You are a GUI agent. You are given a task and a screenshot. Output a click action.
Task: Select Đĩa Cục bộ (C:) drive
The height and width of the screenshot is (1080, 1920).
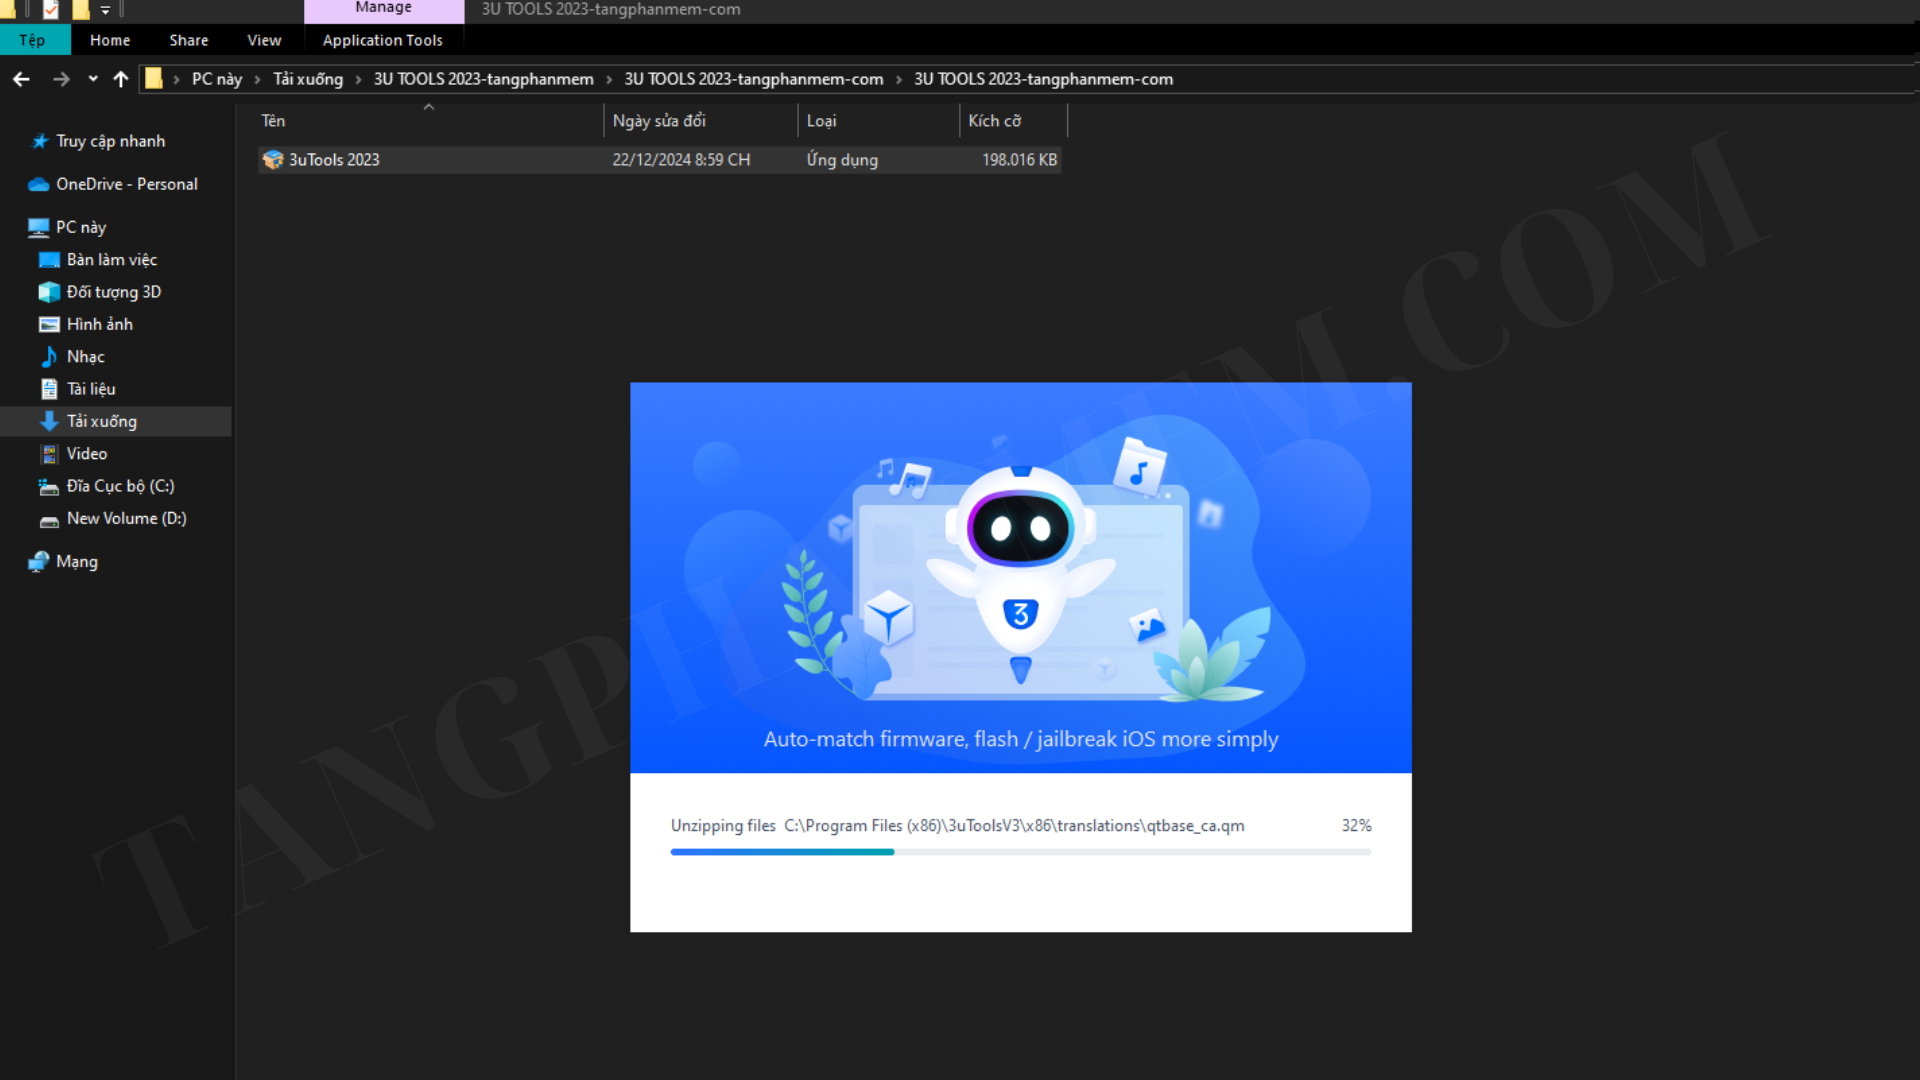[120, 486]
